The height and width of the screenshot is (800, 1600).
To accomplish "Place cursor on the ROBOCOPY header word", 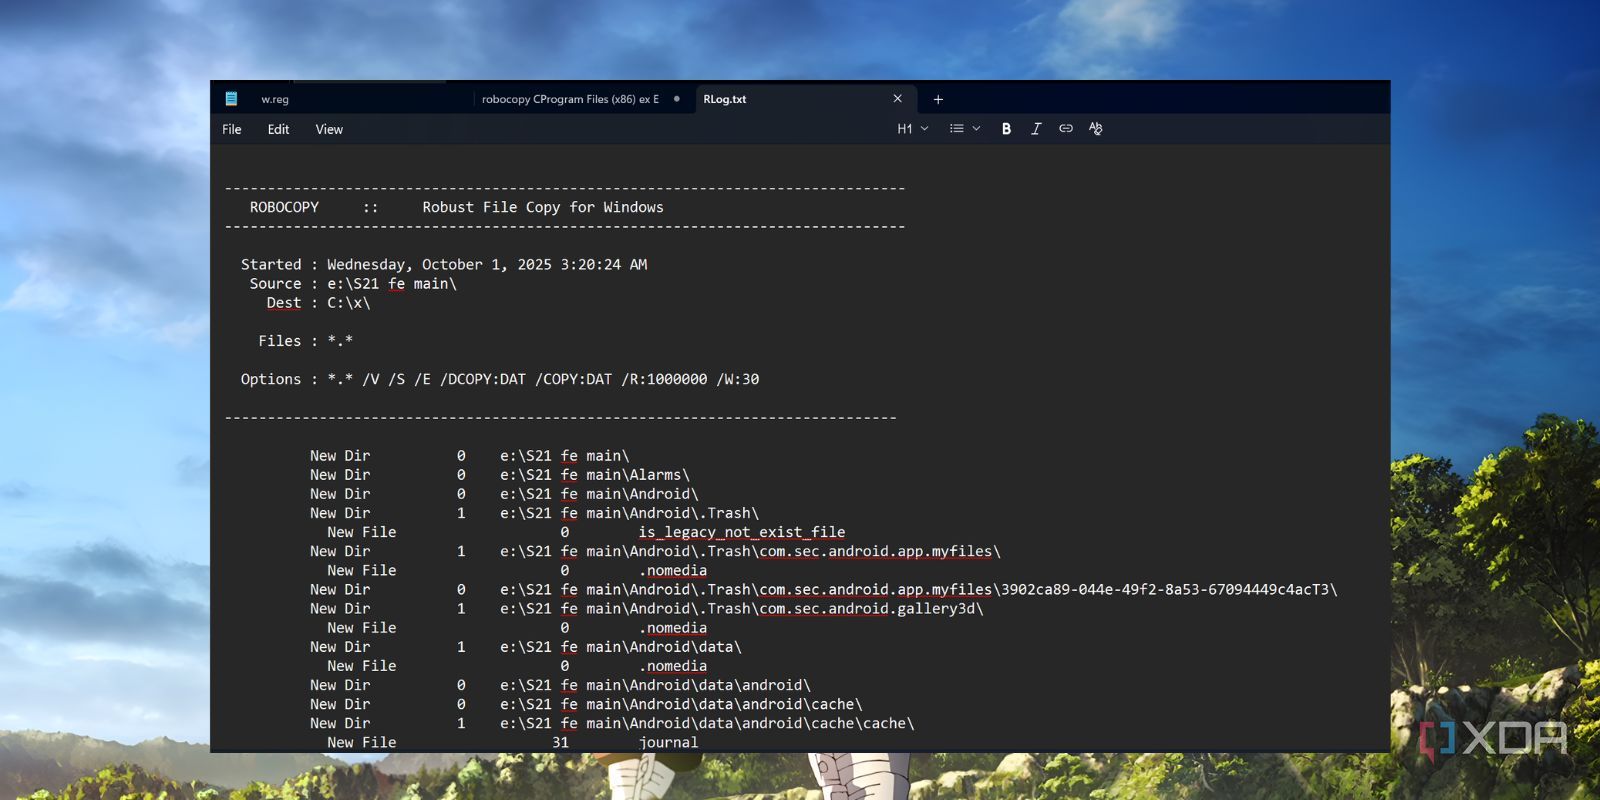I will point(284,208).
